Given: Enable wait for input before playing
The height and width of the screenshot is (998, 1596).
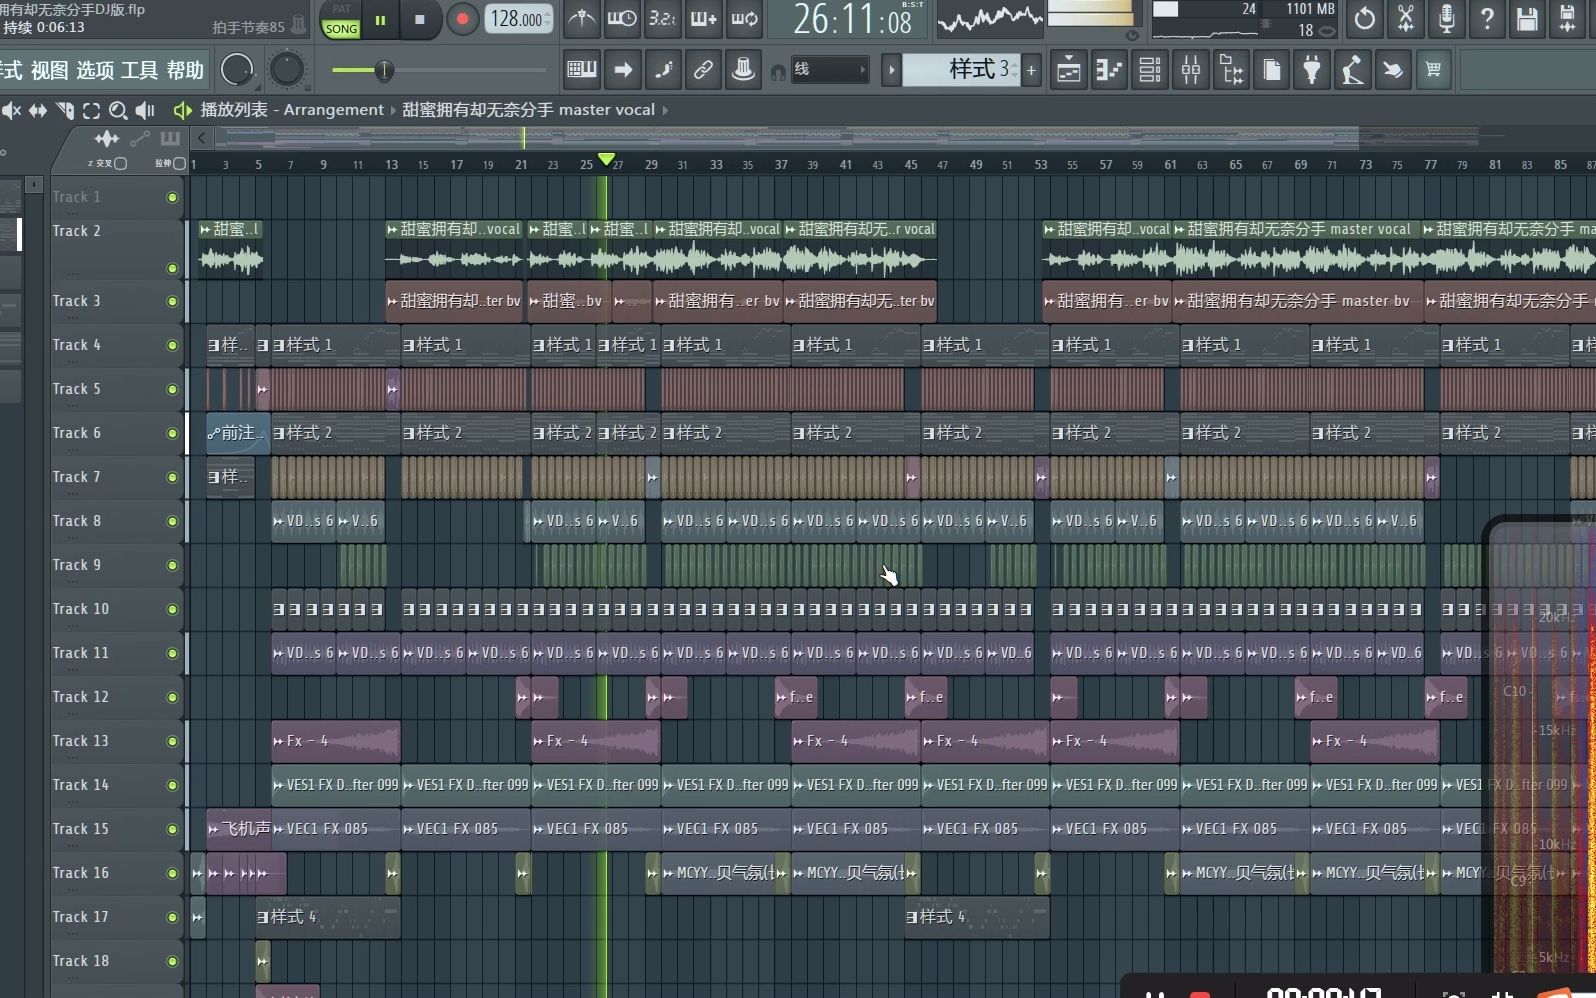Looking at the screenshot, I should pos(622,19).
